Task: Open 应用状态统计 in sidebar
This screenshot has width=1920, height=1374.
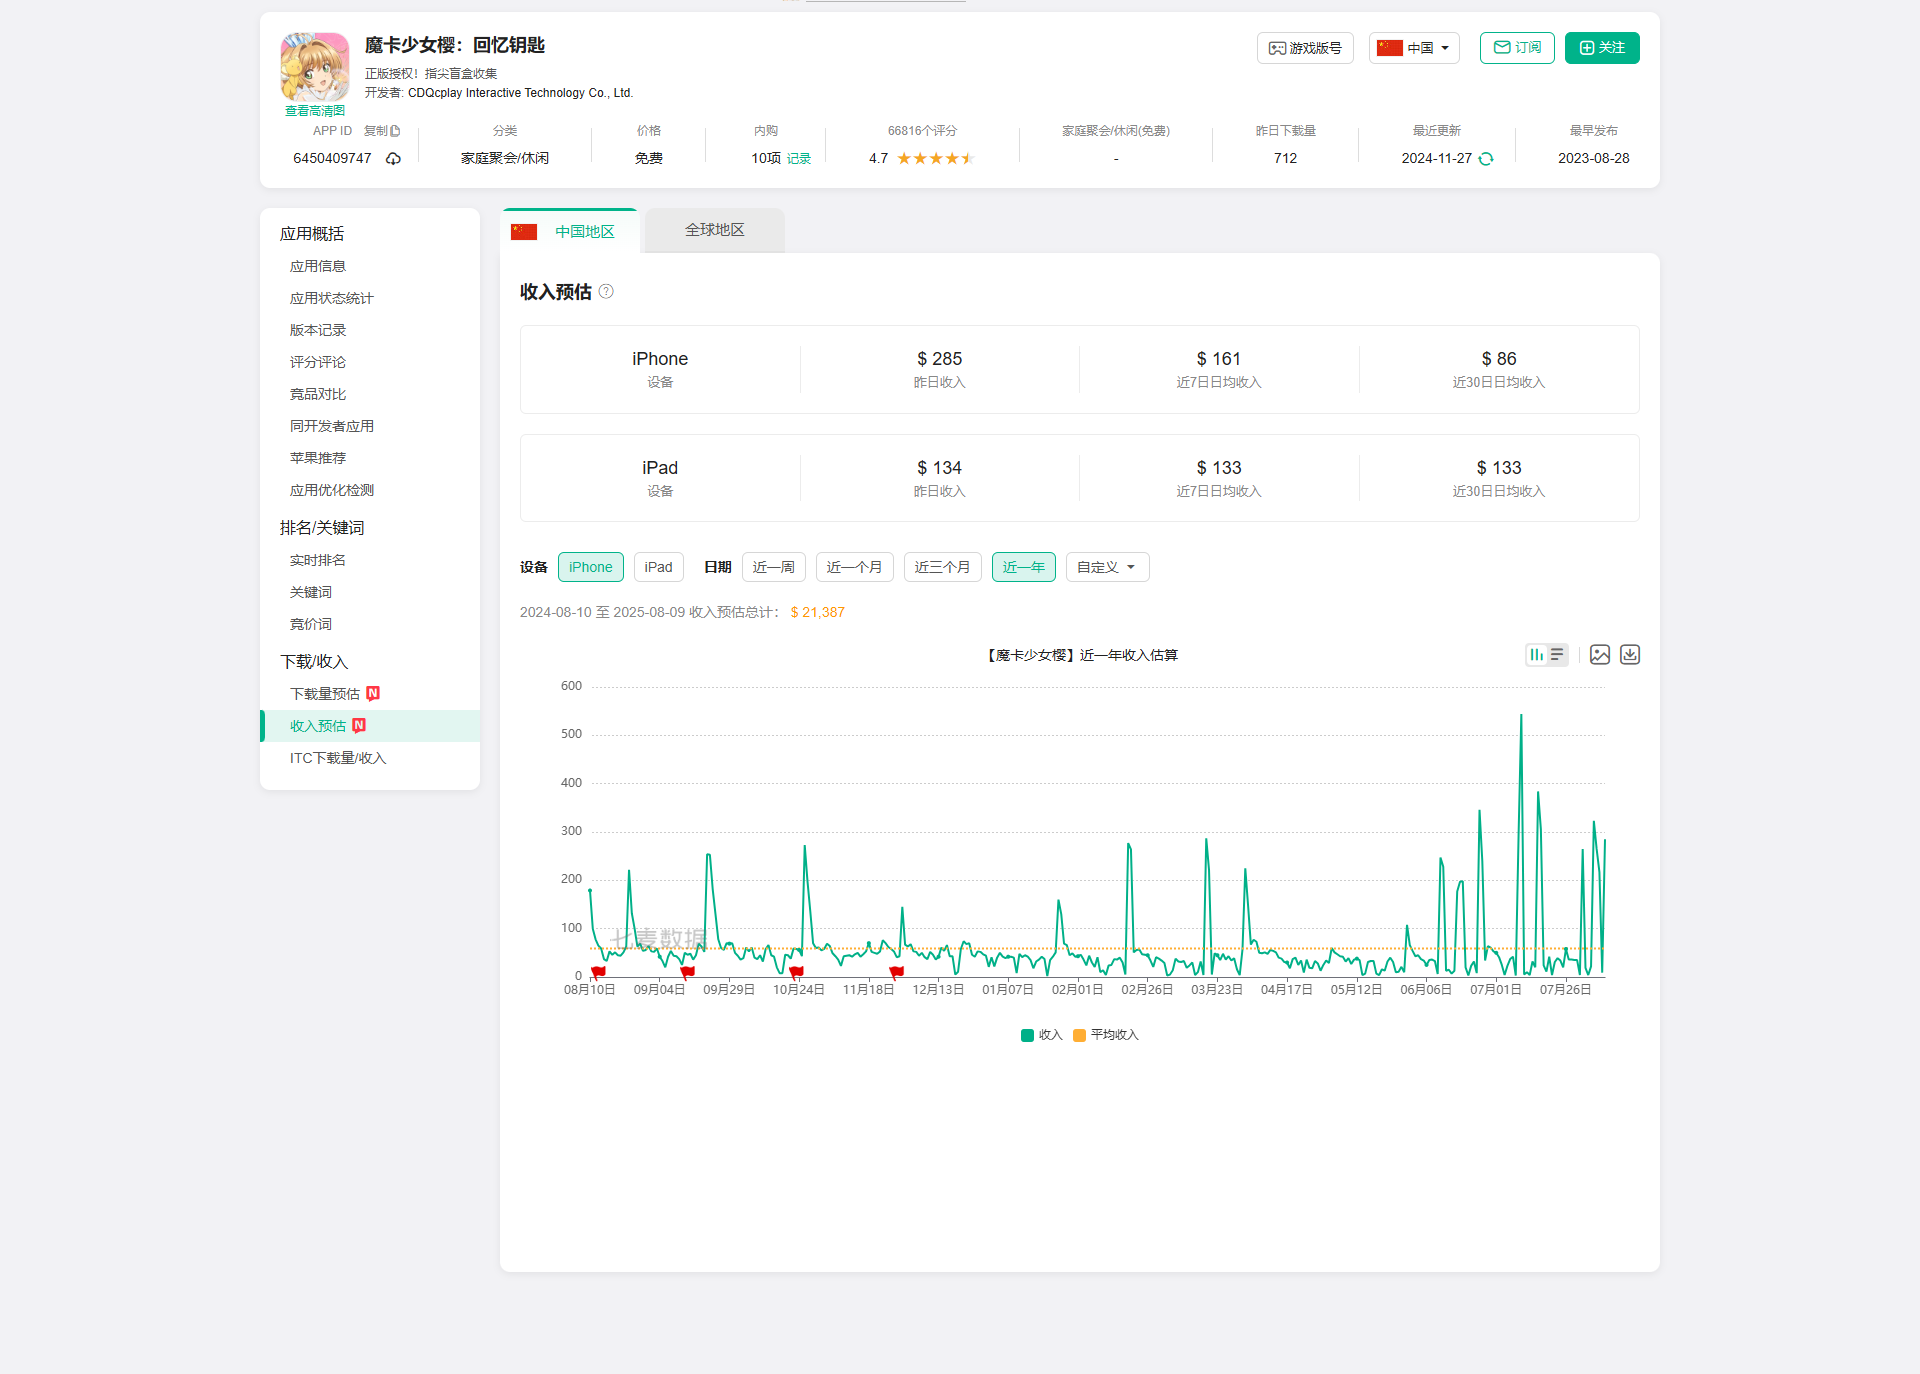Action: [x=332, y=298]
